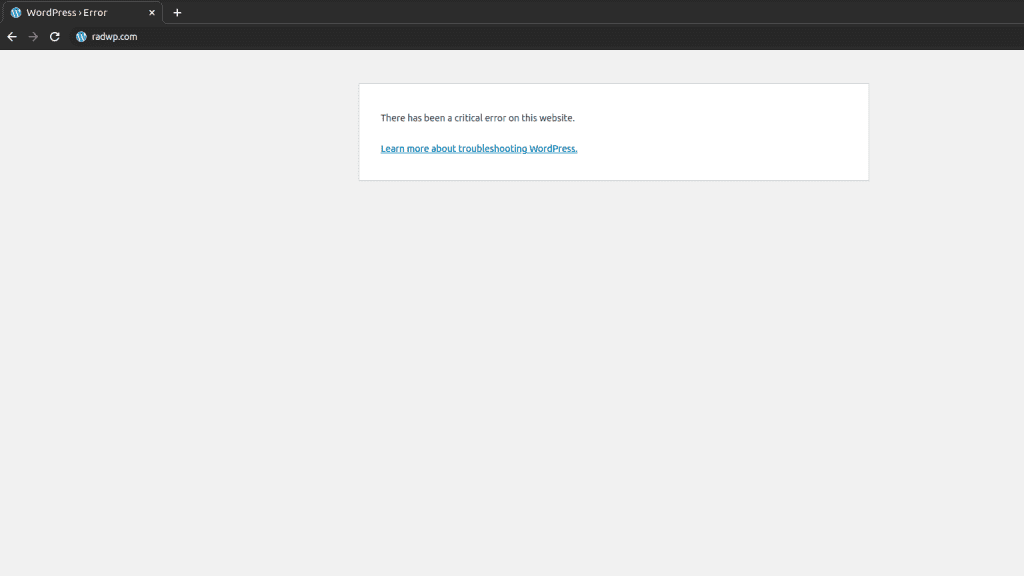The height and width of the screenshot is (576, 1024).
Task: Click the radwp.com URL text
Action: 114,37
